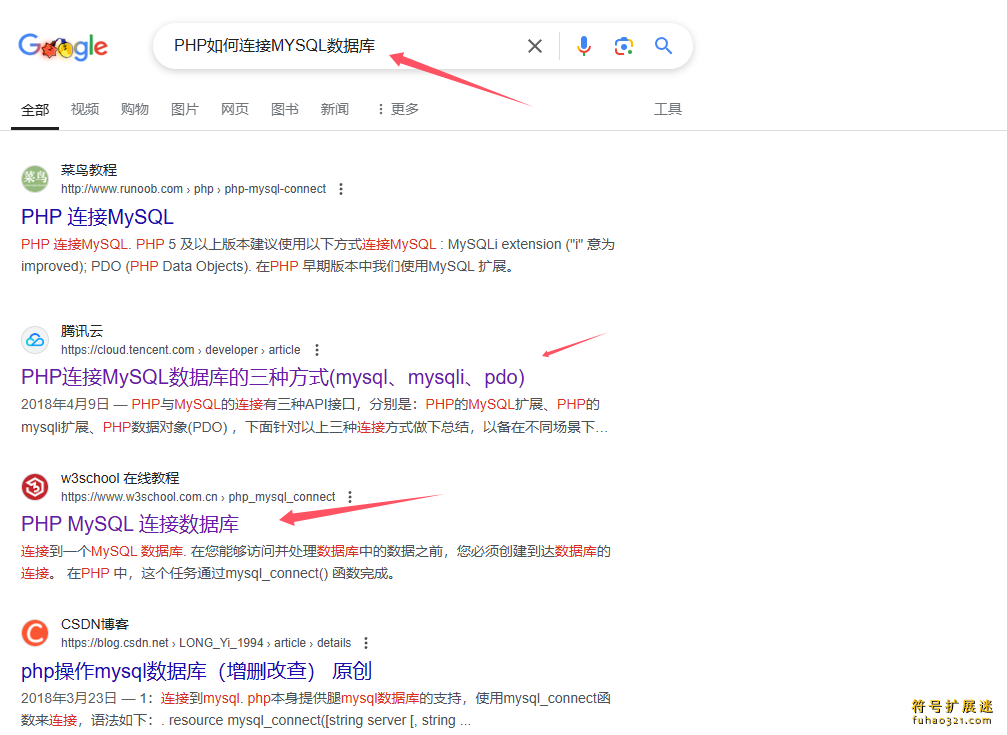The height and width of the screenshot is (735, 1007).
Task: Switch to the 购物 tab
Action: click(x=135, y=109)
